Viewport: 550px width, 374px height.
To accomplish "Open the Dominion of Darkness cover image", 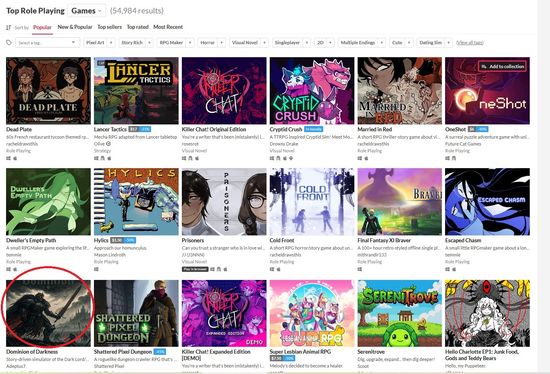I will (x=48, y=313).
